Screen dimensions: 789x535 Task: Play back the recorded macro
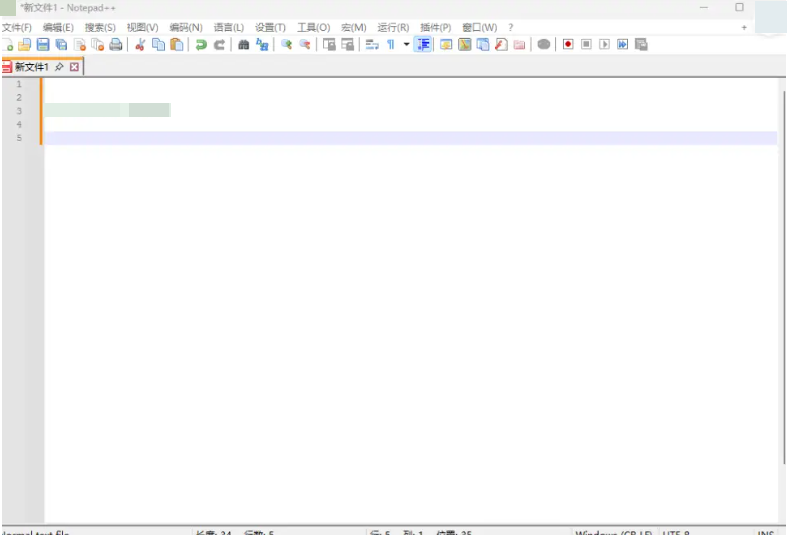tap(604, 45)
